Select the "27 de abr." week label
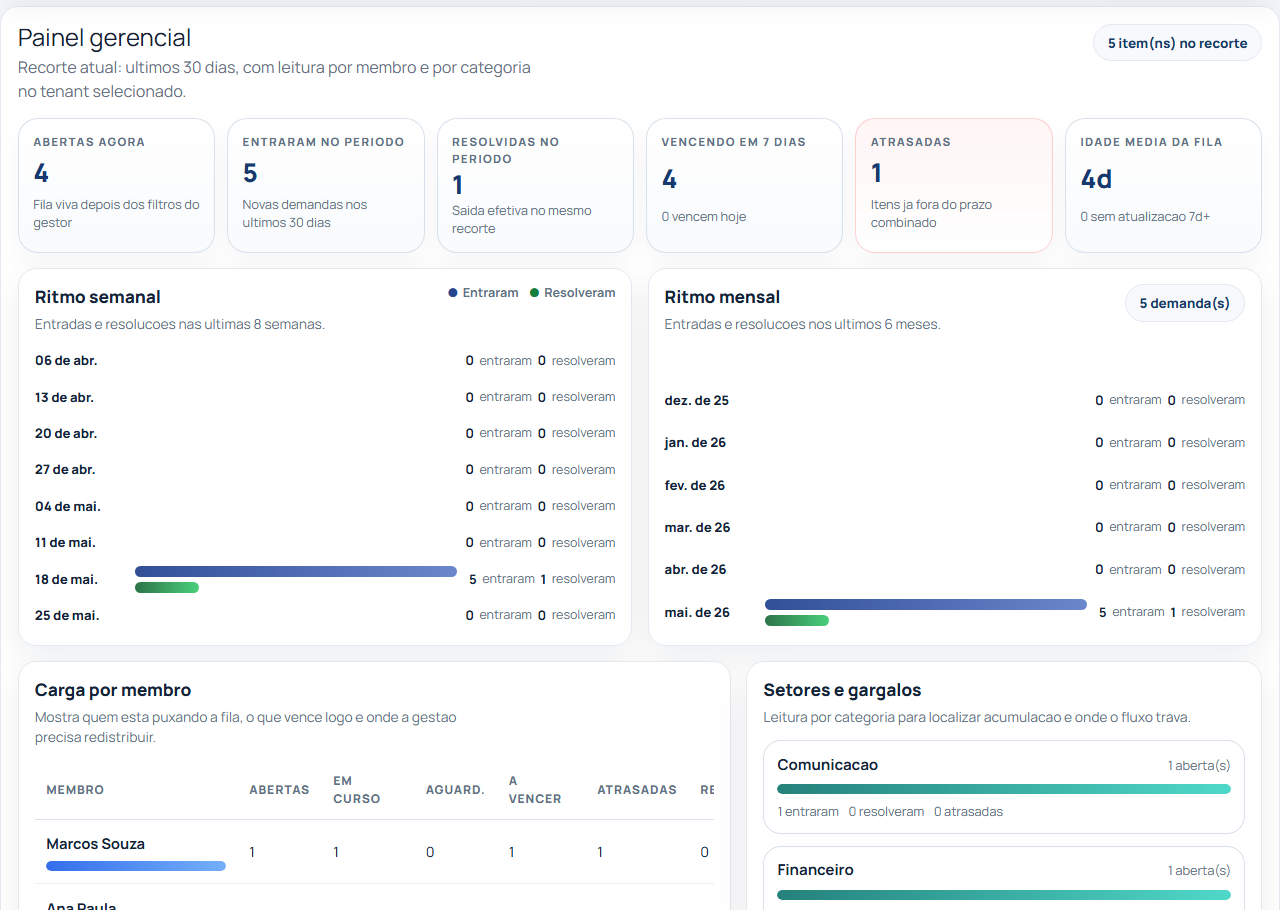The height and width of the screenshot is (910, 1280). click(65, 470)
